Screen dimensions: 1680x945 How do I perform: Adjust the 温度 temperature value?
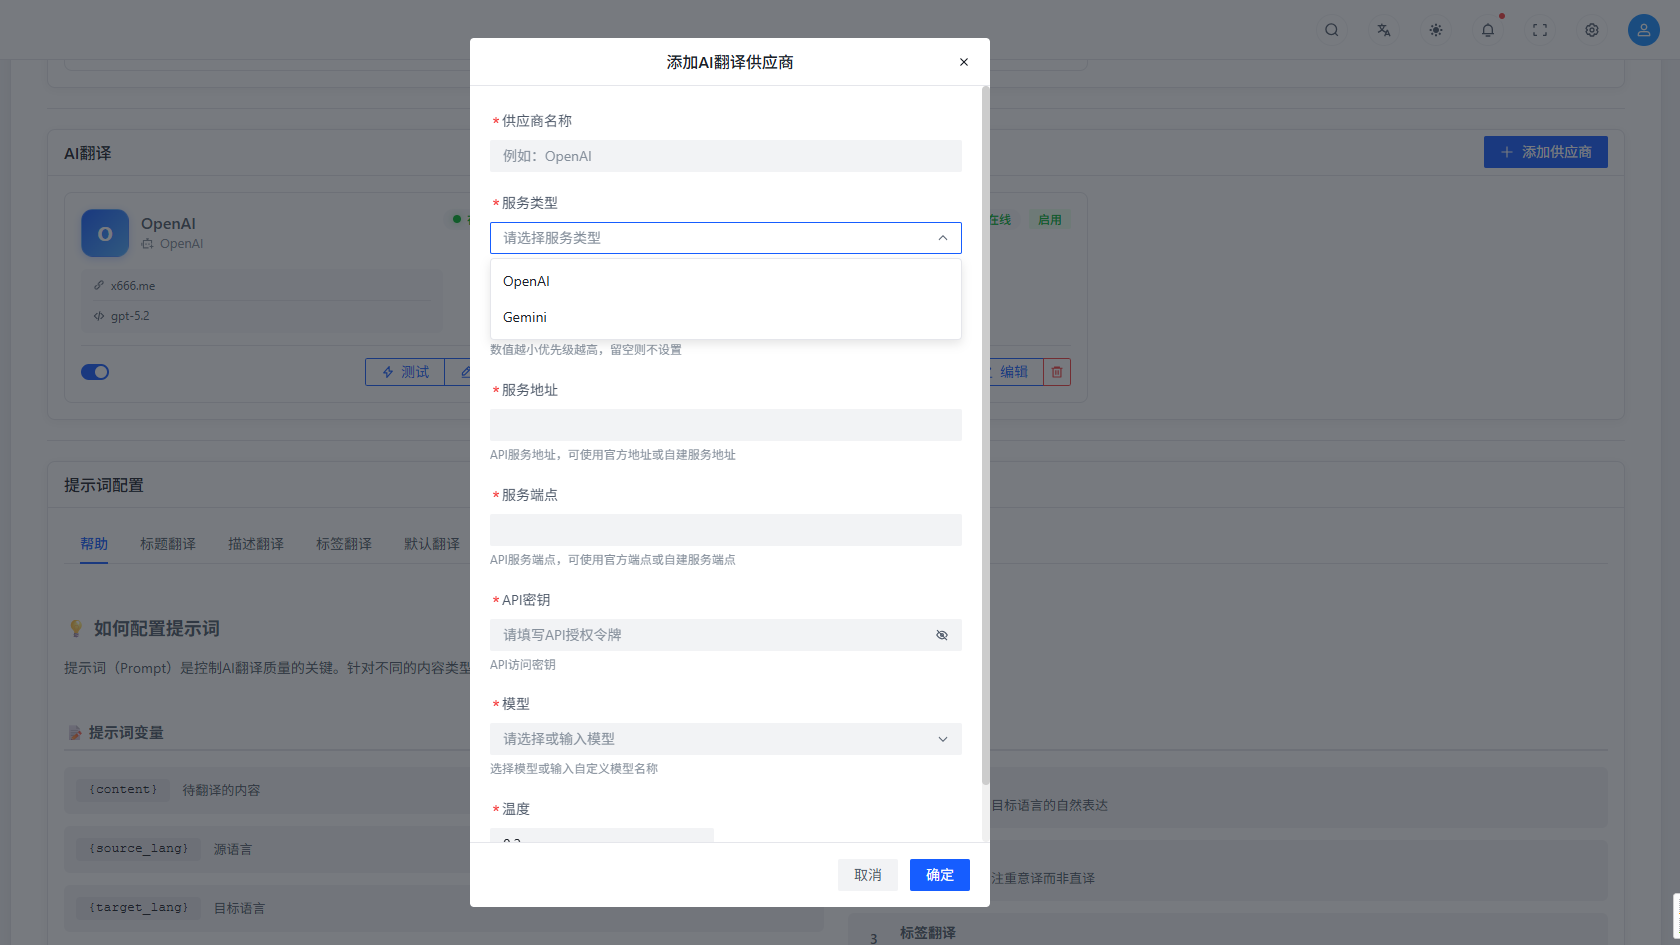[x=602, y=840]
